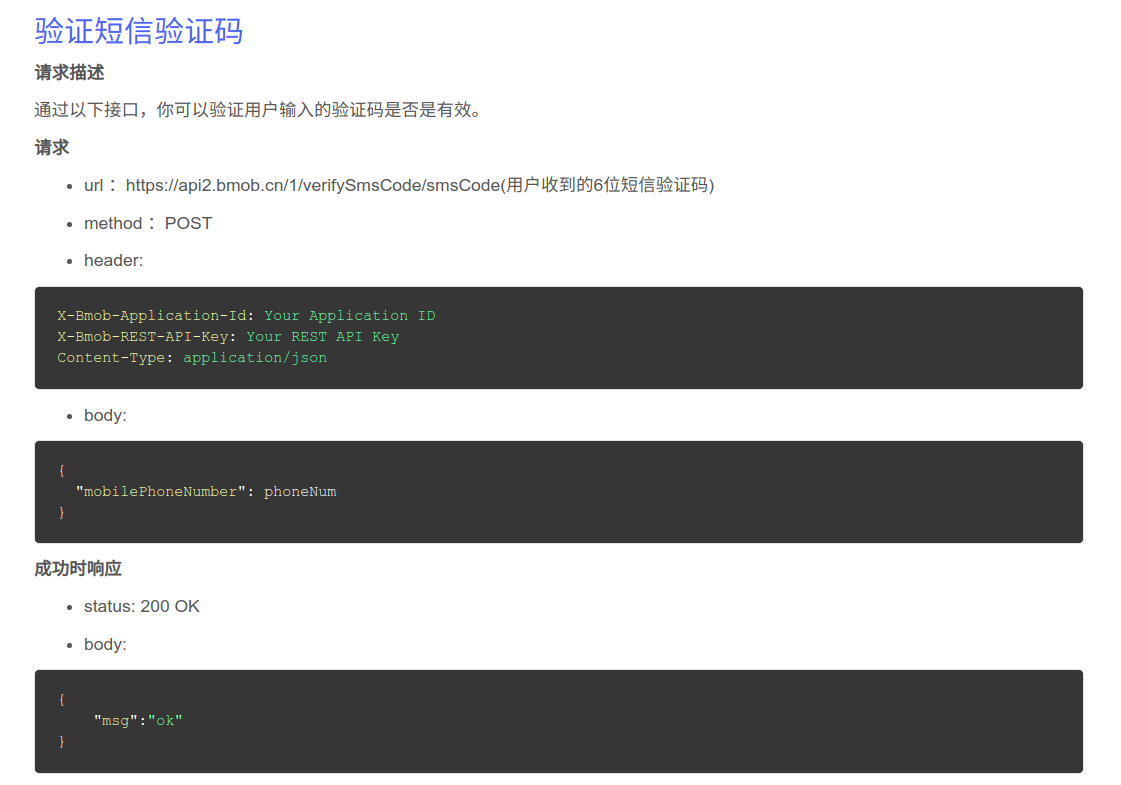
Task: Click the phoneNum value in code
Action: [x=300, y=491]
